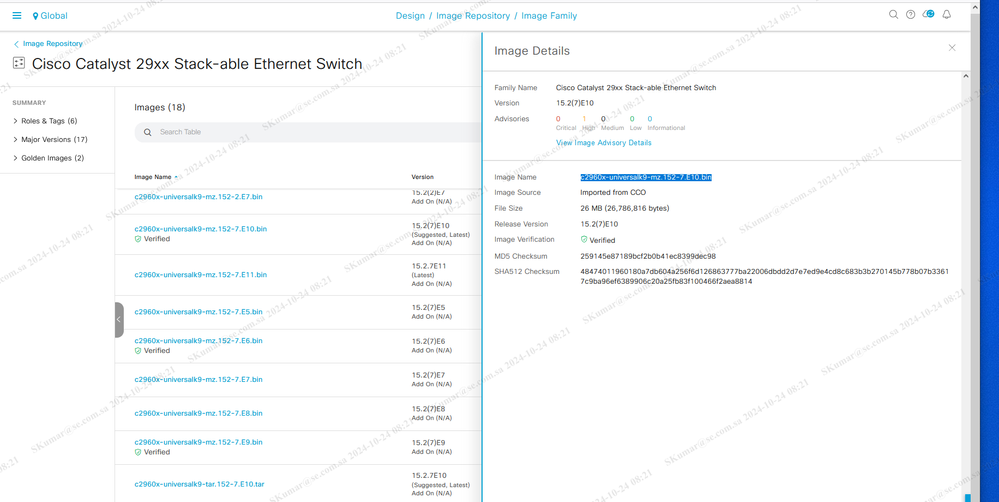Open c2960x-universalk9-mz.152-7.E5.bin image

click(x=198, y=312)
